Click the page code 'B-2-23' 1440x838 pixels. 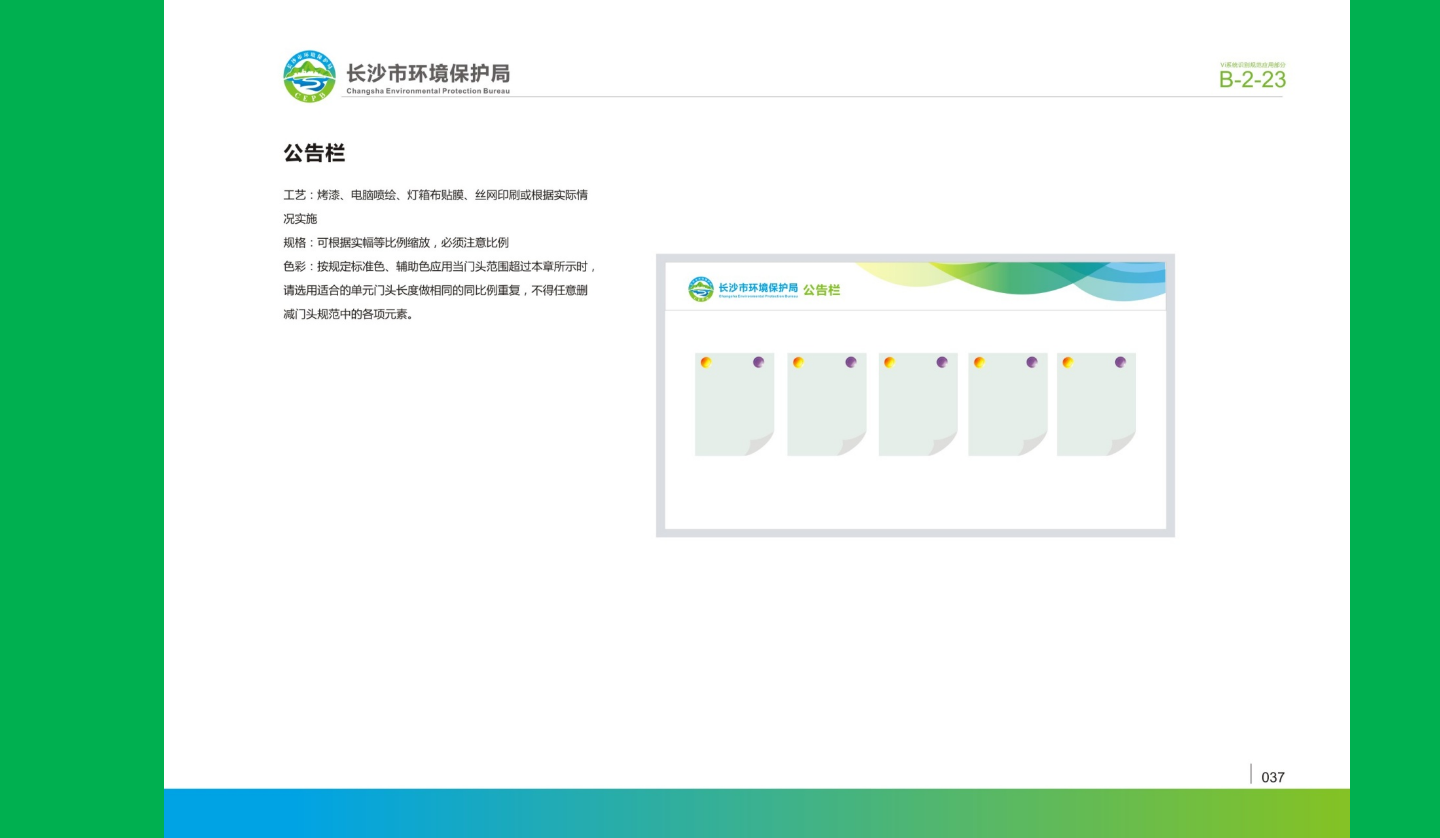click(1251, 80)
